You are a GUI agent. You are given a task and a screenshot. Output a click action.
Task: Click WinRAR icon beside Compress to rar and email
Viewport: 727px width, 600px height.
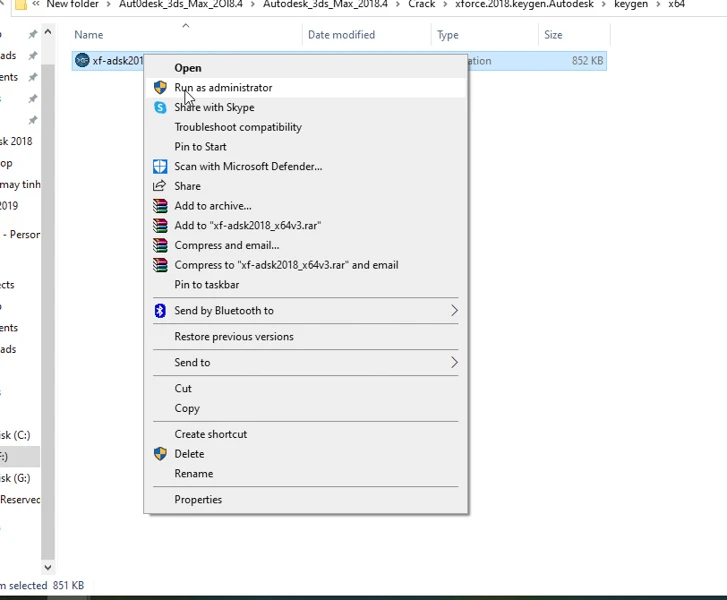tap(160, 265)
